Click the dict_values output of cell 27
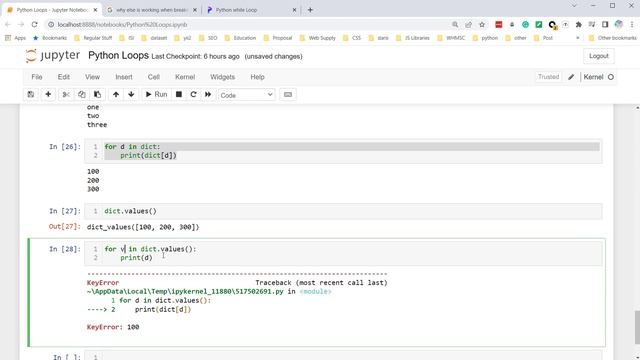The height and width of the screenshot is (360, 640). [x=143, y=227]
